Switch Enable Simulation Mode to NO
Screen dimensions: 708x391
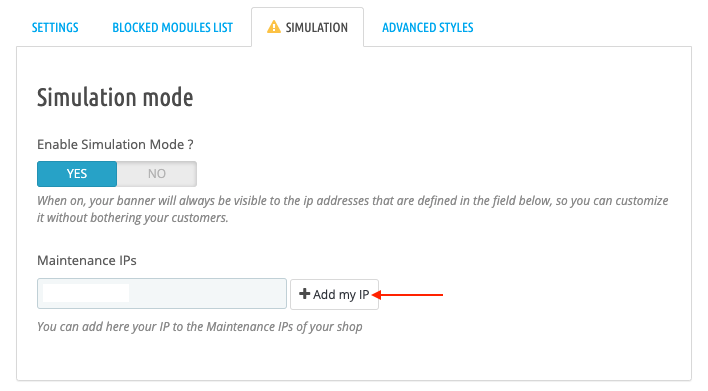pyautogui.click(x=157, y=174)
